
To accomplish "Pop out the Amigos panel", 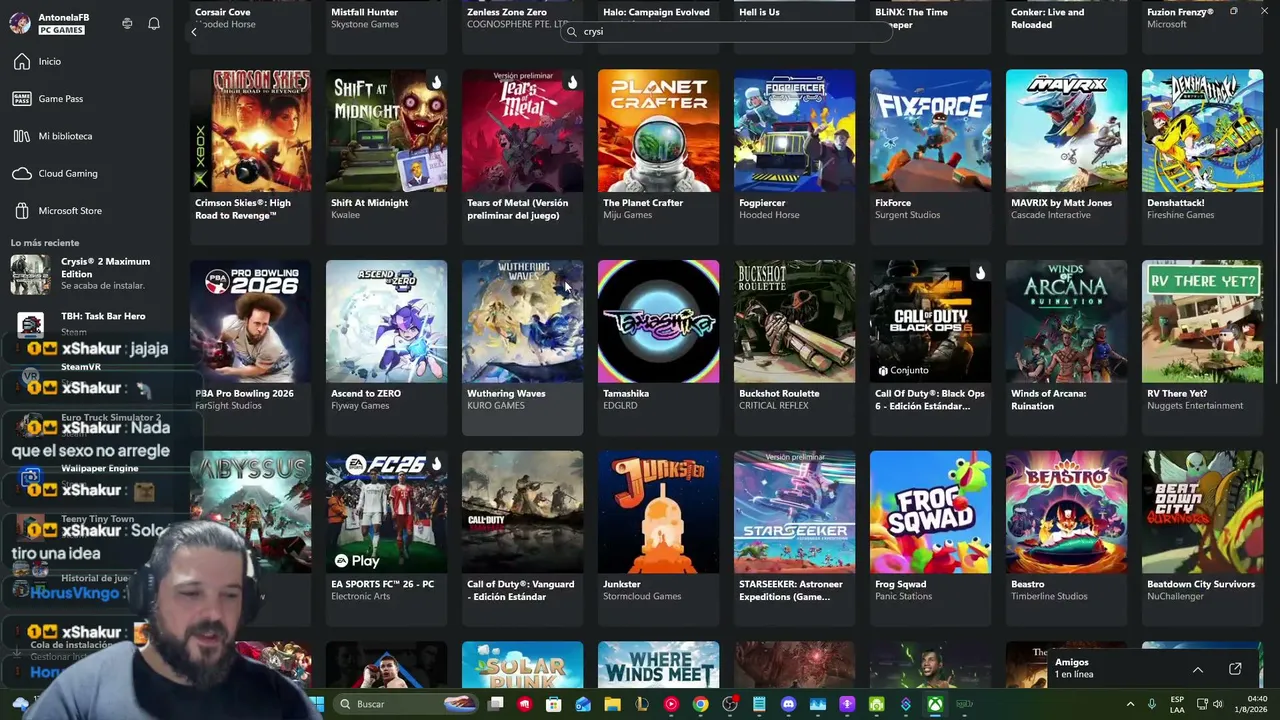I will [1235, 669].
